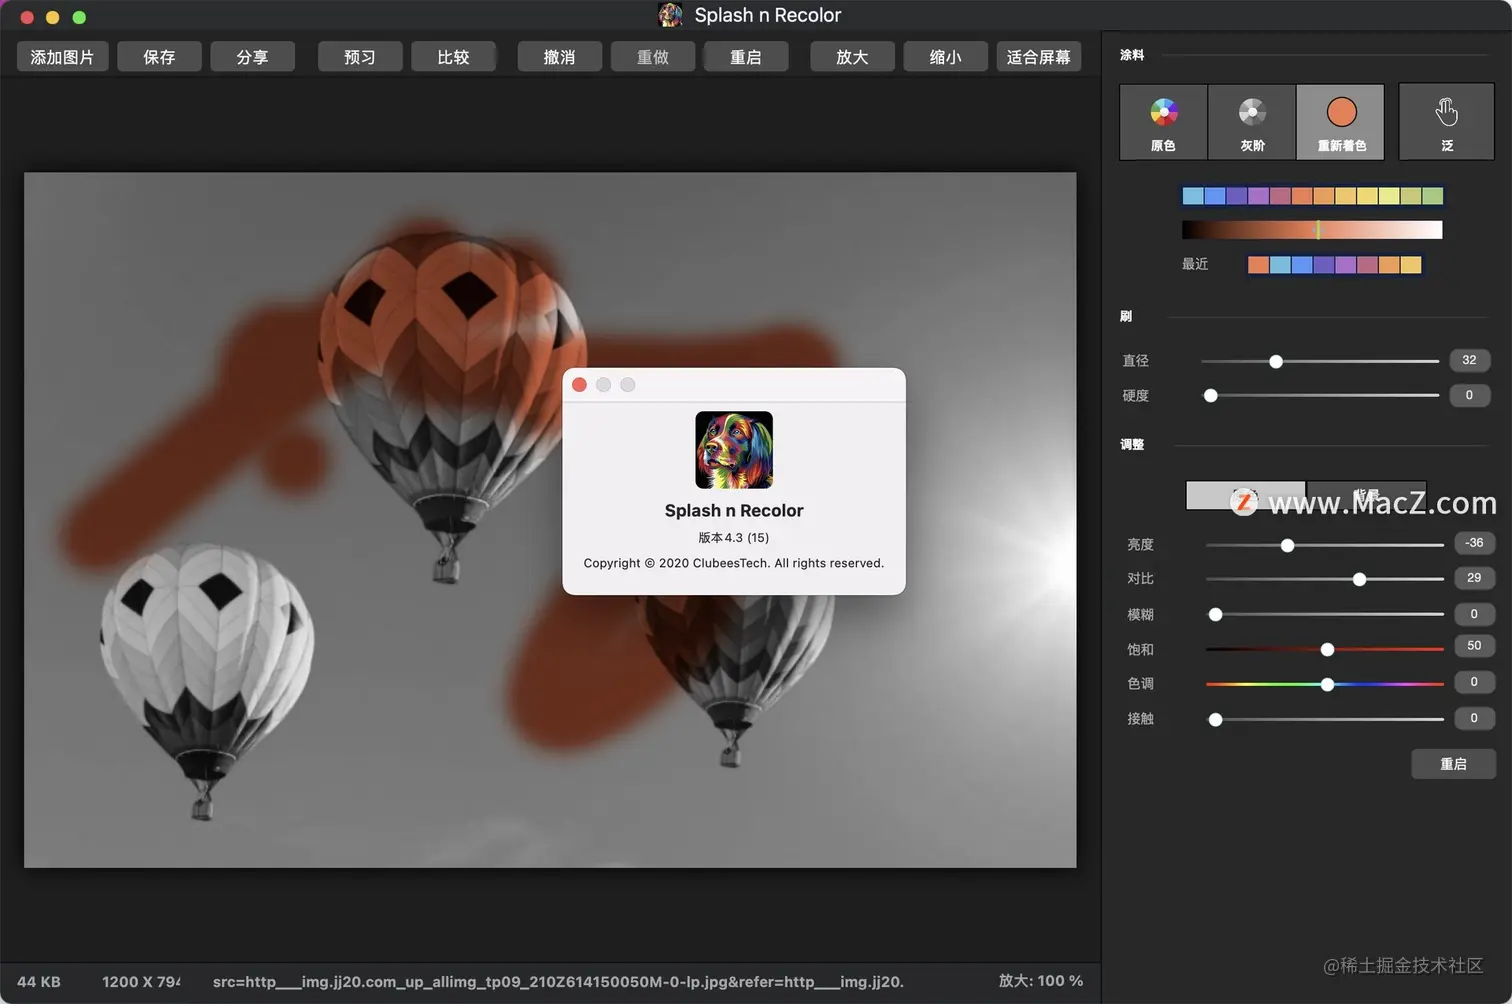Click the 44 KB file size text
This screenshot has height=1004, width=1512.
[39, 982]
